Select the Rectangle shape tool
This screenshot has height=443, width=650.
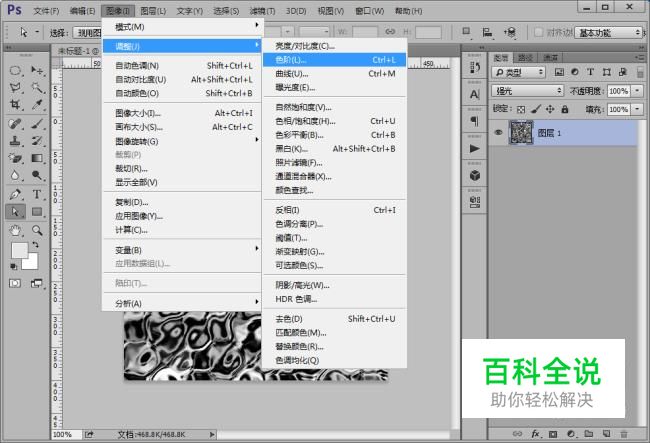coord(37,211)
